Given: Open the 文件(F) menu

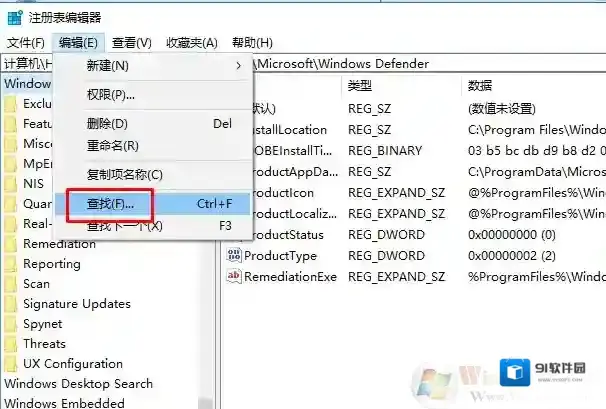Looking at the screenshot, I should 26,43.
